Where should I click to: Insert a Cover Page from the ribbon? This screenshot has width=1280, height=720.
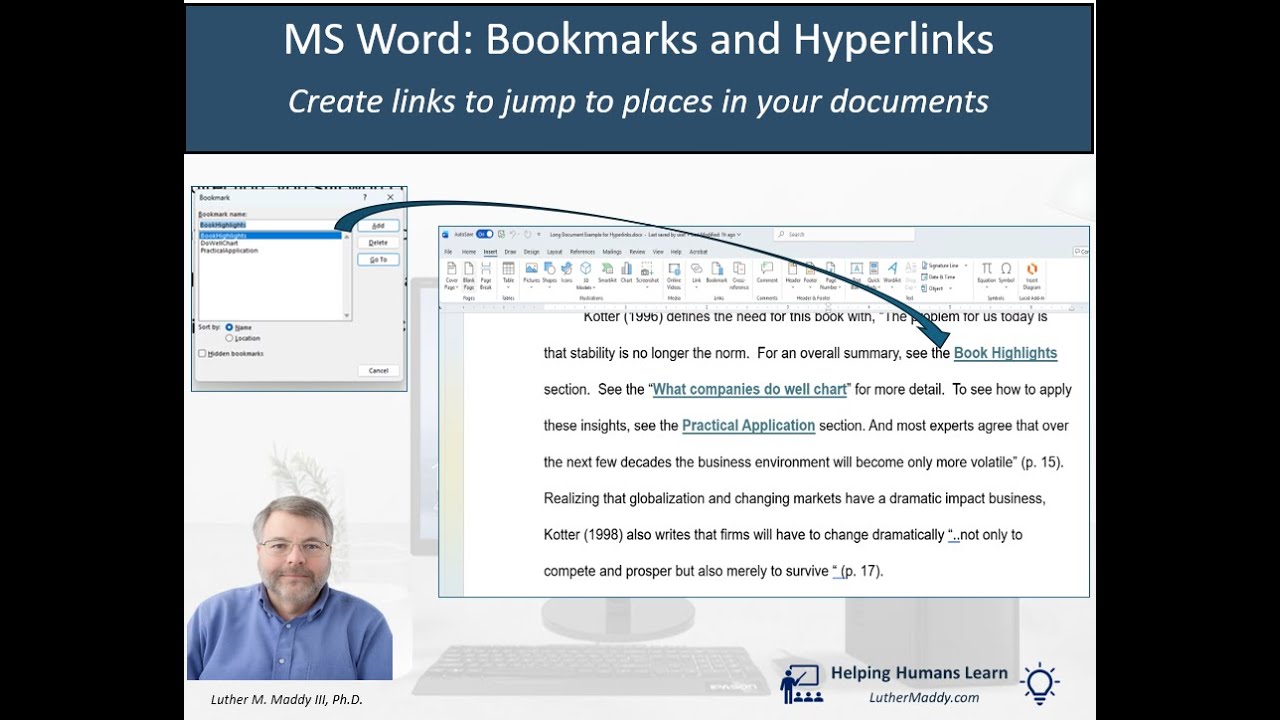[452, 274]
